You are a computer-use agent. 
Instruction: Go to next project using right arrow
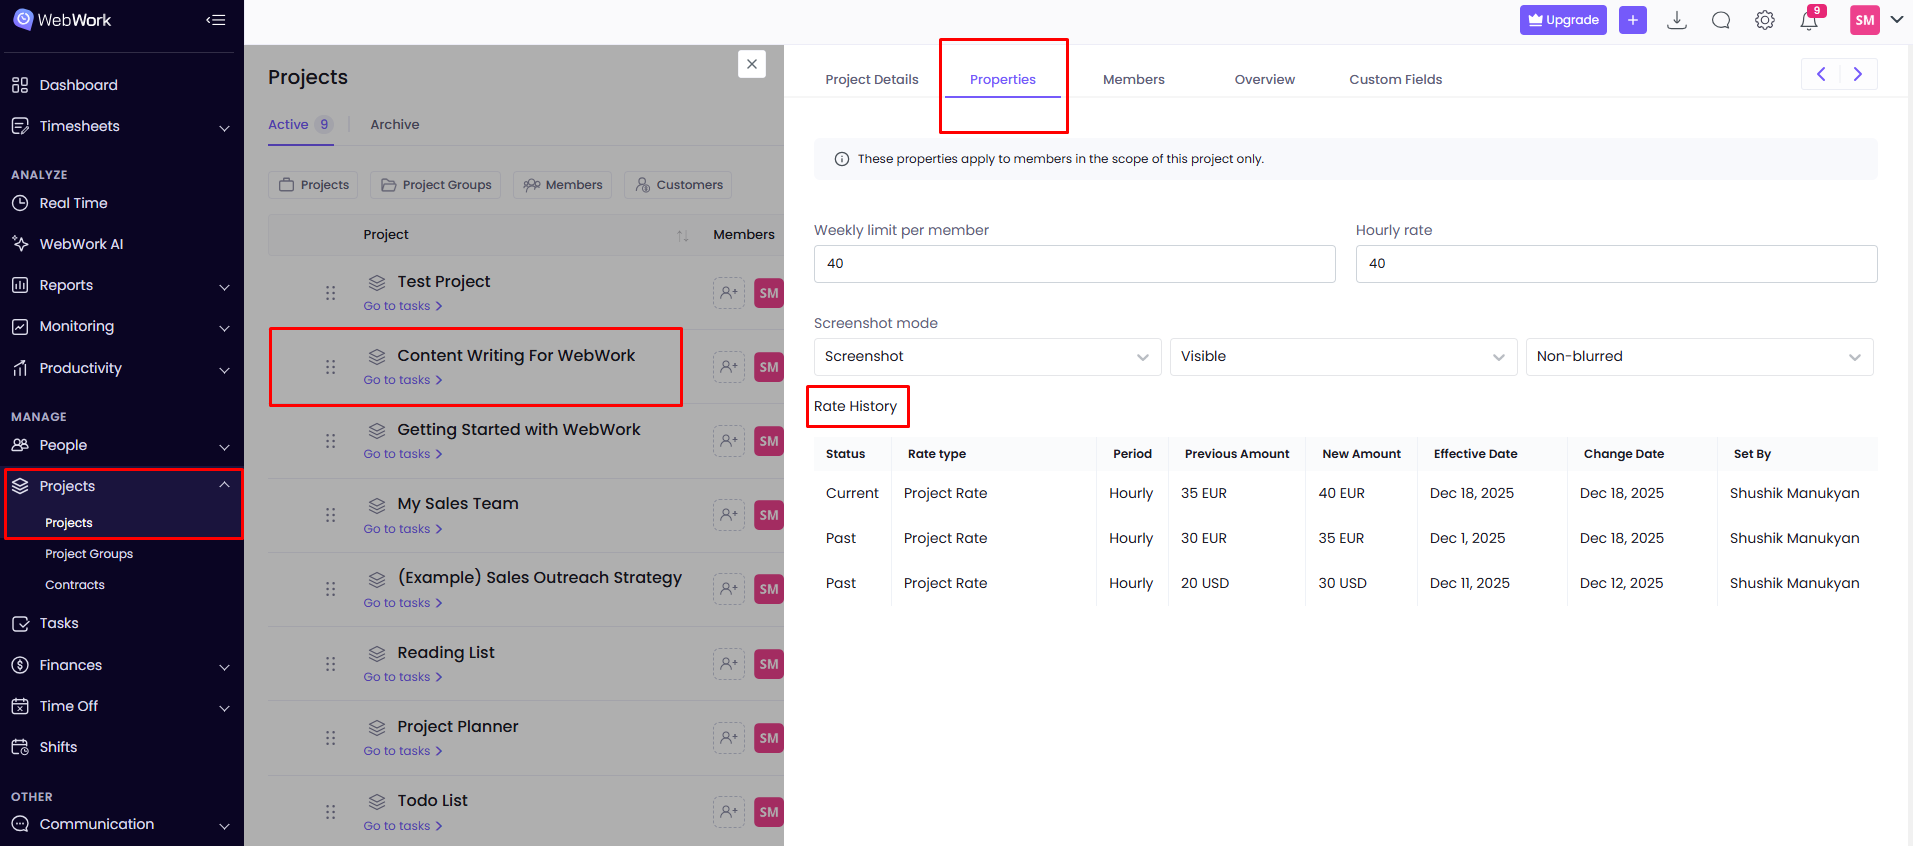(x=1857, y=74)
